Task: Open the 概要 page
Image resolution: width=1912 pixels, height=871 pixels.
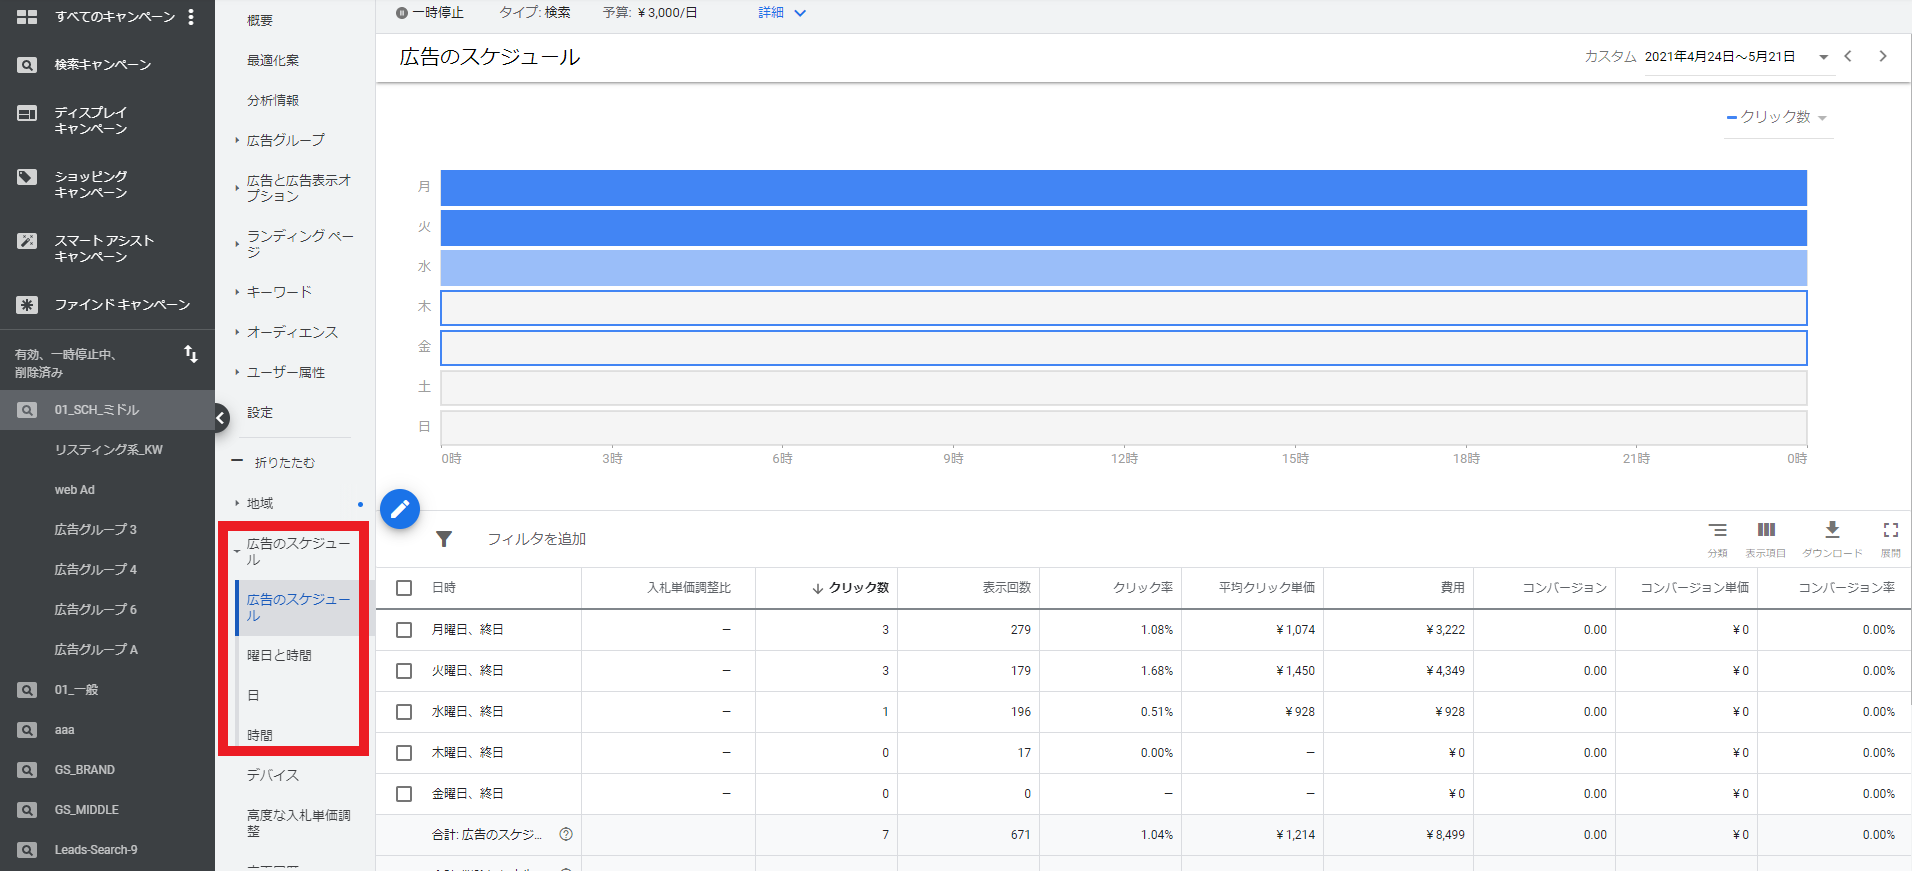Action: tap(260, 20)
